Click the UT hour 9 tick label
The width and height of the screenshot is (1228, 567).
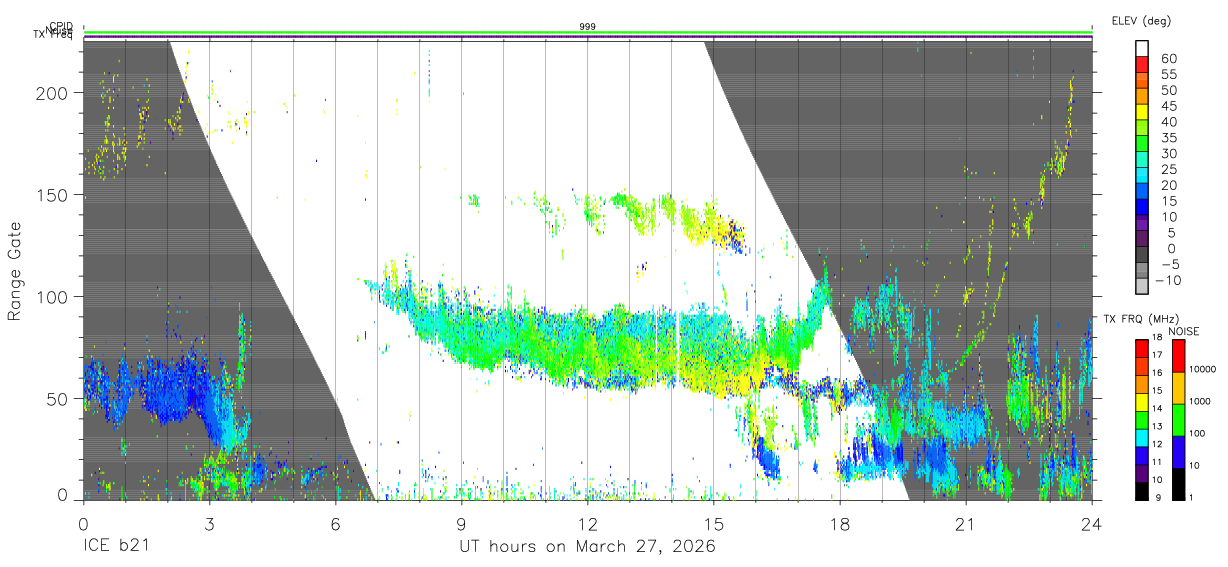point(461,523)
